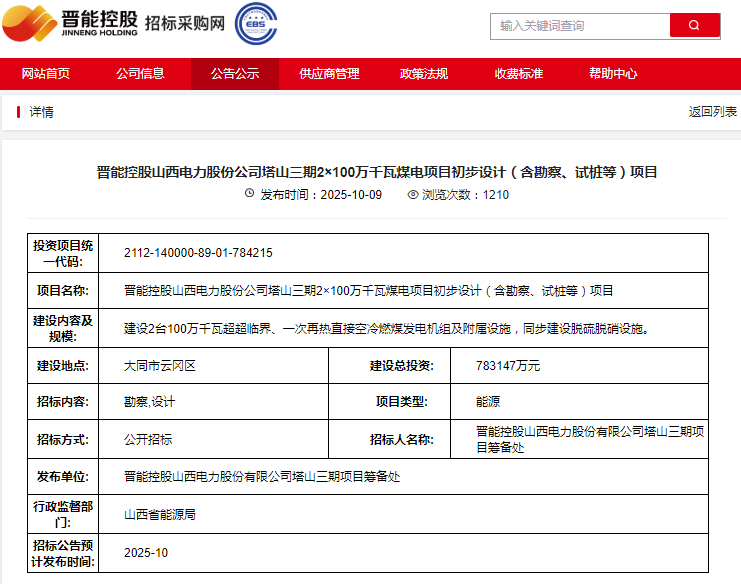Click the project name value in table
The height and width of the screenshot is (584, 741).
pyautogui.click(x=368, y=291)
